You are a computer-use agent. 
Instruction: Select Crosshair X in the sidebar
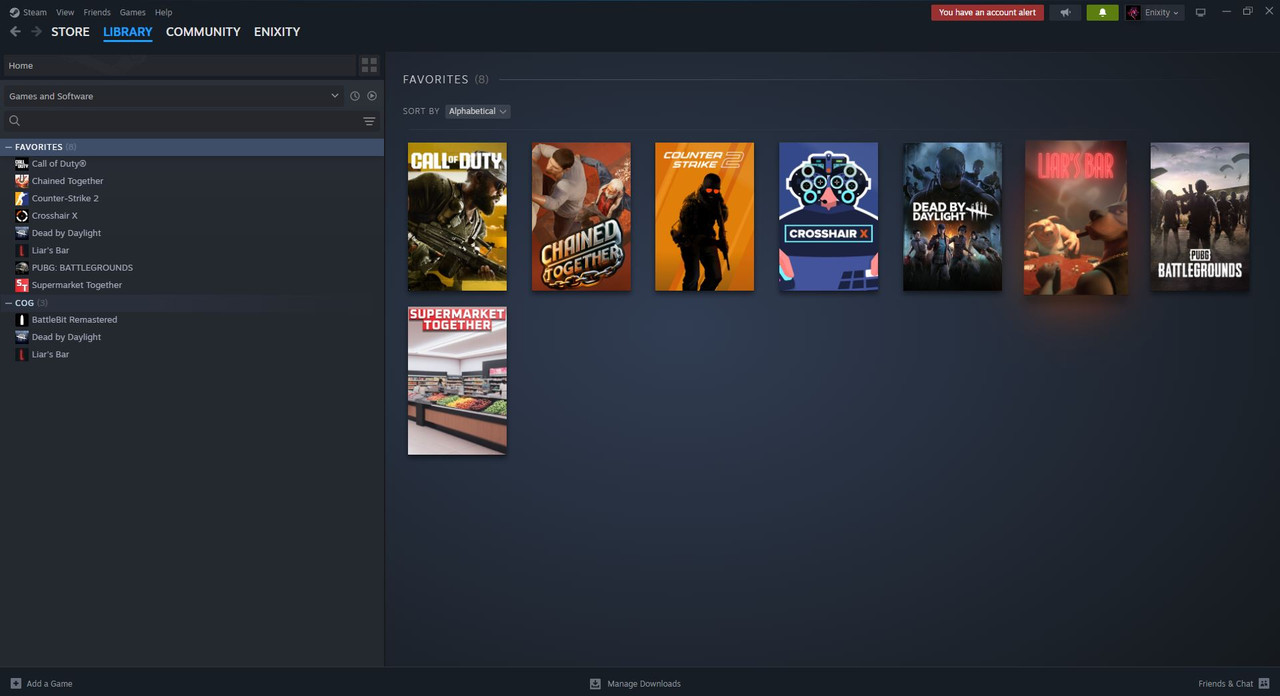54,216
